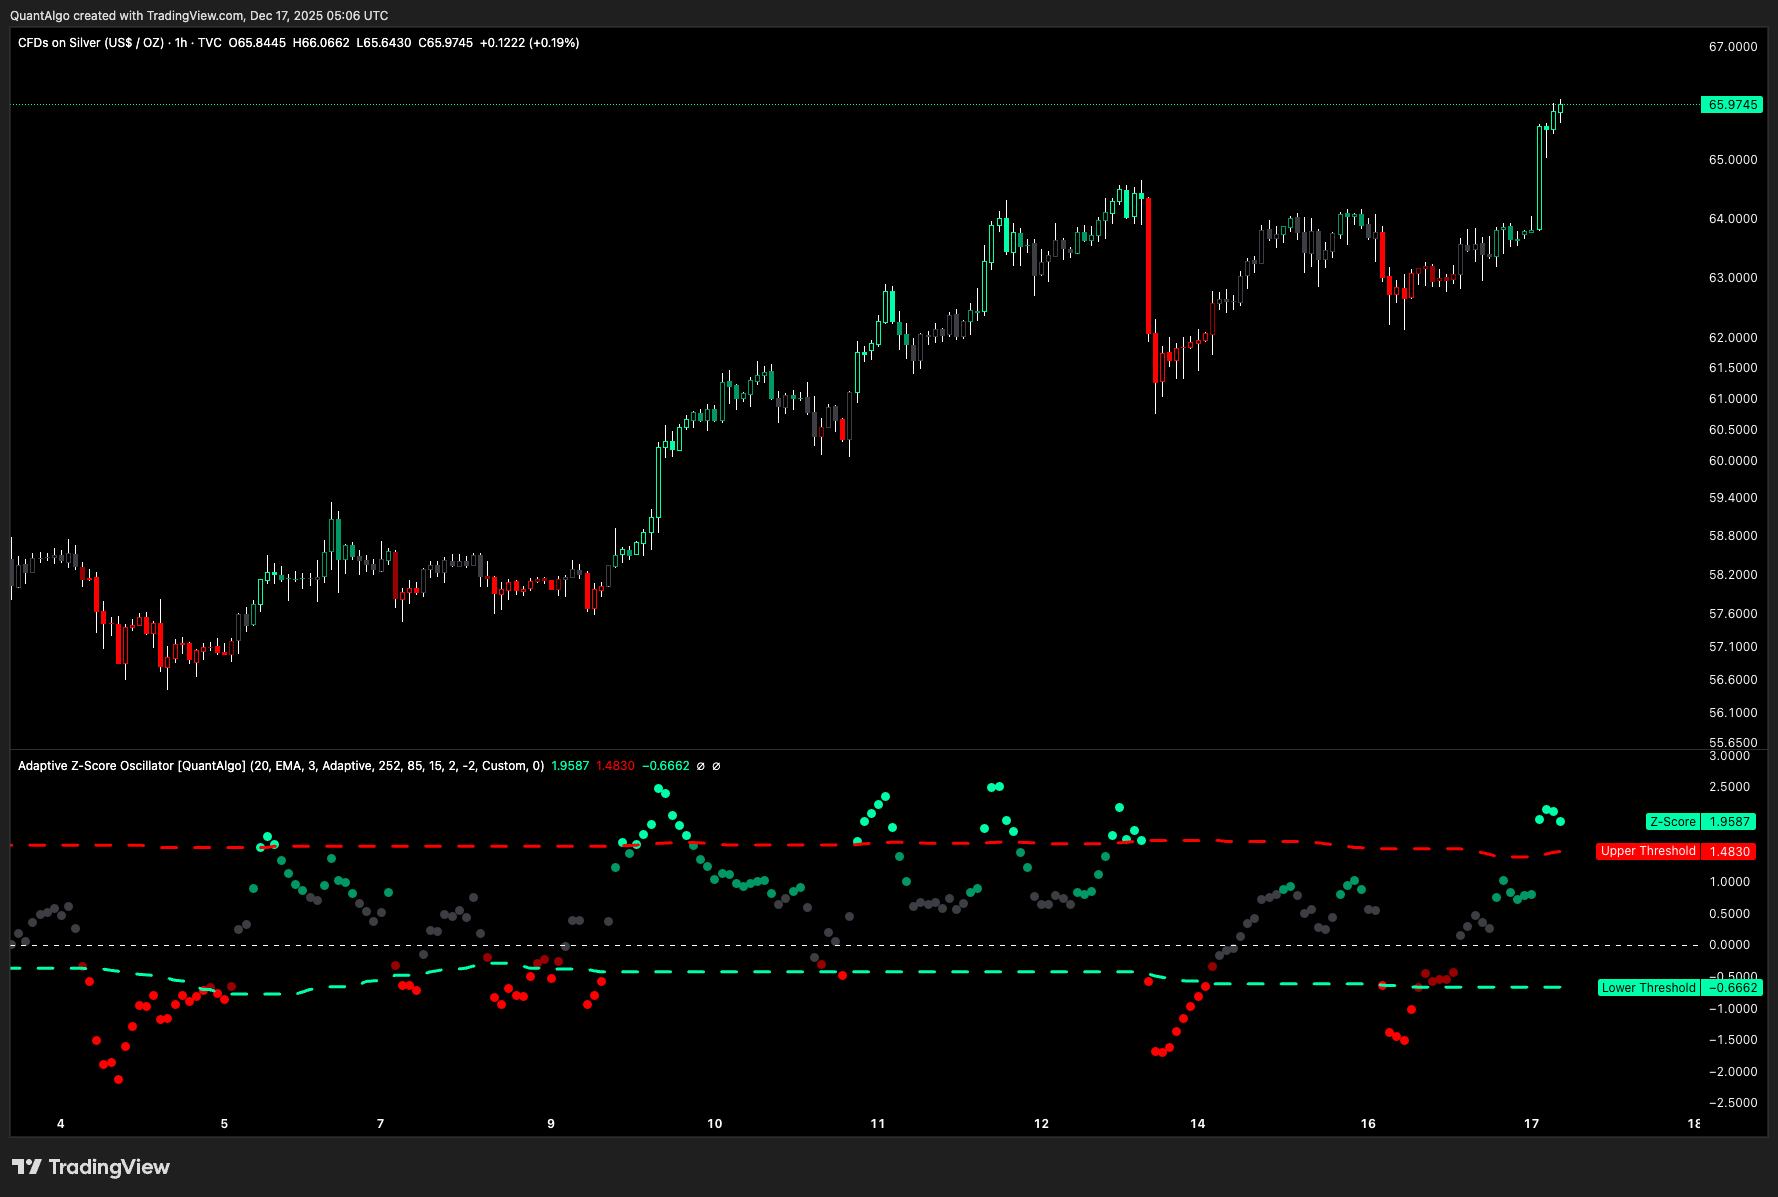
Task: Click date label 12 on time axis
Action: tap(1042, 1124)
